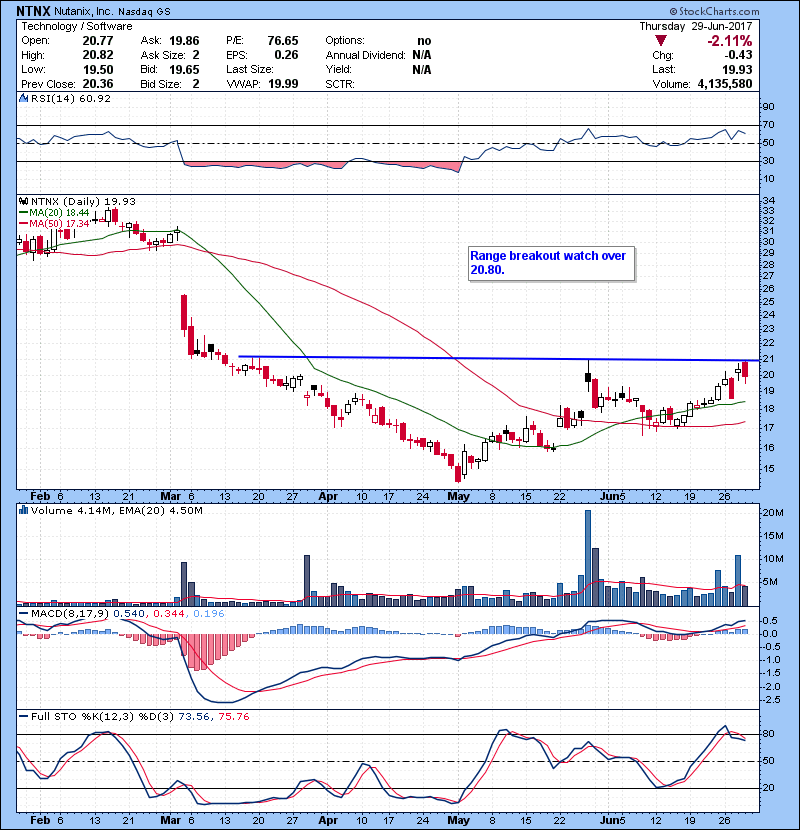Image resolution: width=800 pixels, height=830 pixels.
Task: Click the Chg value -0.43
Action: (738, 55)
